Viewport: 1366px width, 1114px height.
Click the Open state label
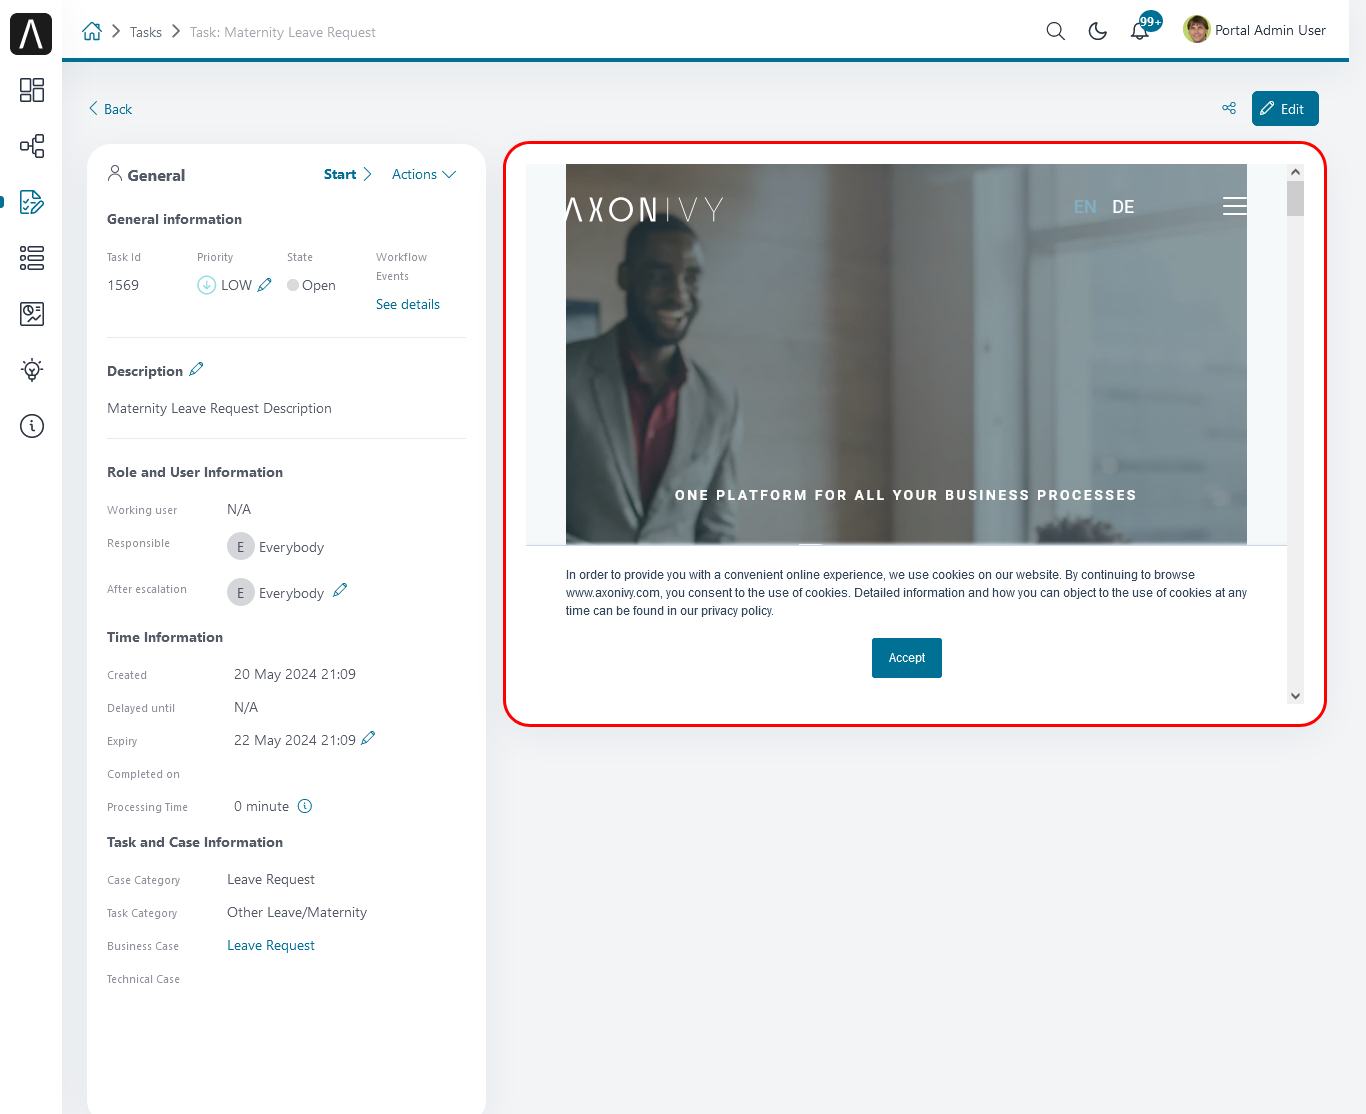pos(319,285)
